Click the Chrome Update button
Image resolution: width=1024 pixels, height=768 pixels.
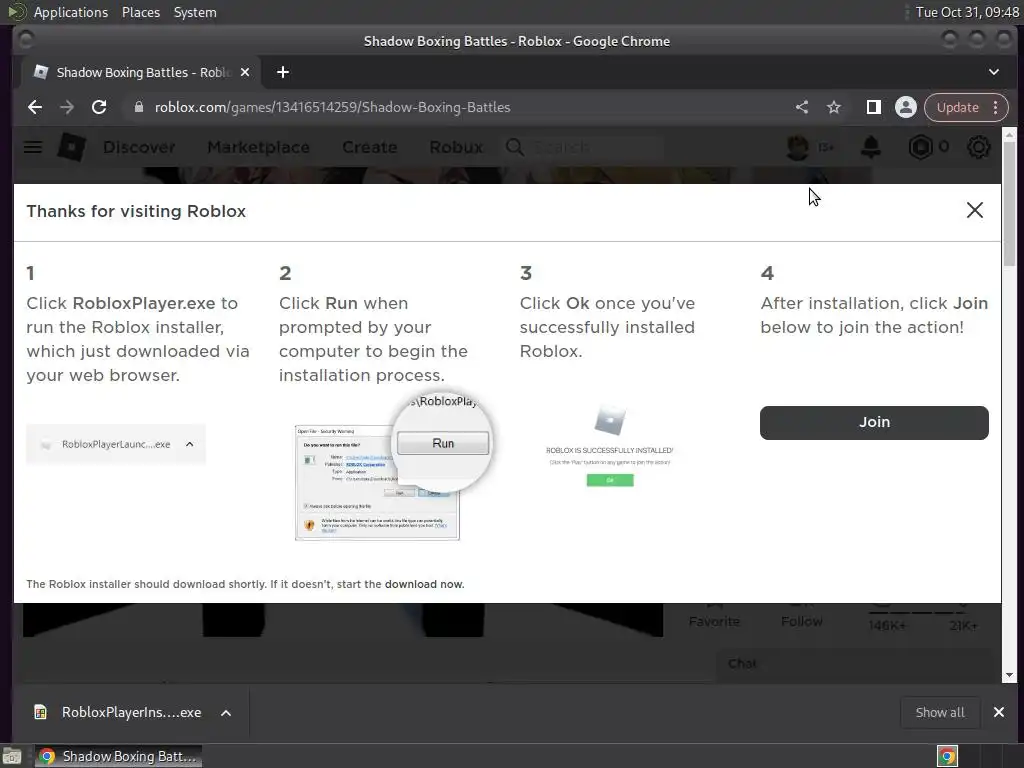pyautogui.click(x=957, y=107)
